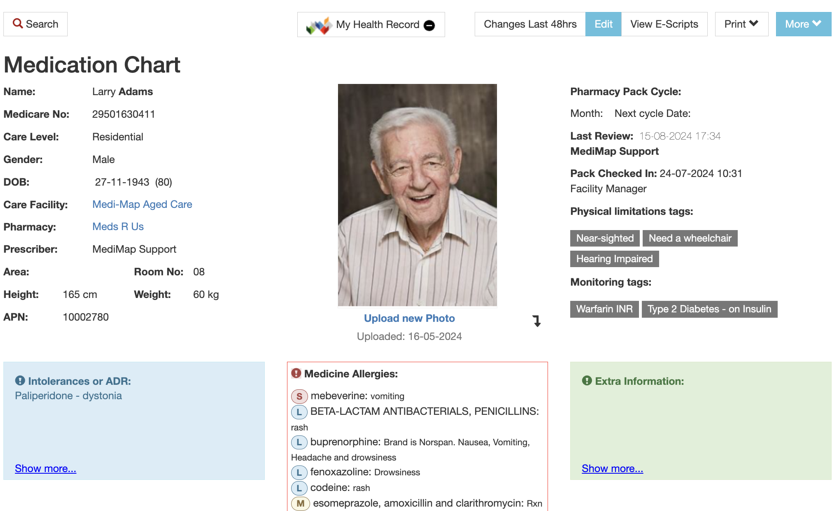Expand Intolerances section with Show more
Viewport: 834px width, 511px height.
(x=45, y=468)
